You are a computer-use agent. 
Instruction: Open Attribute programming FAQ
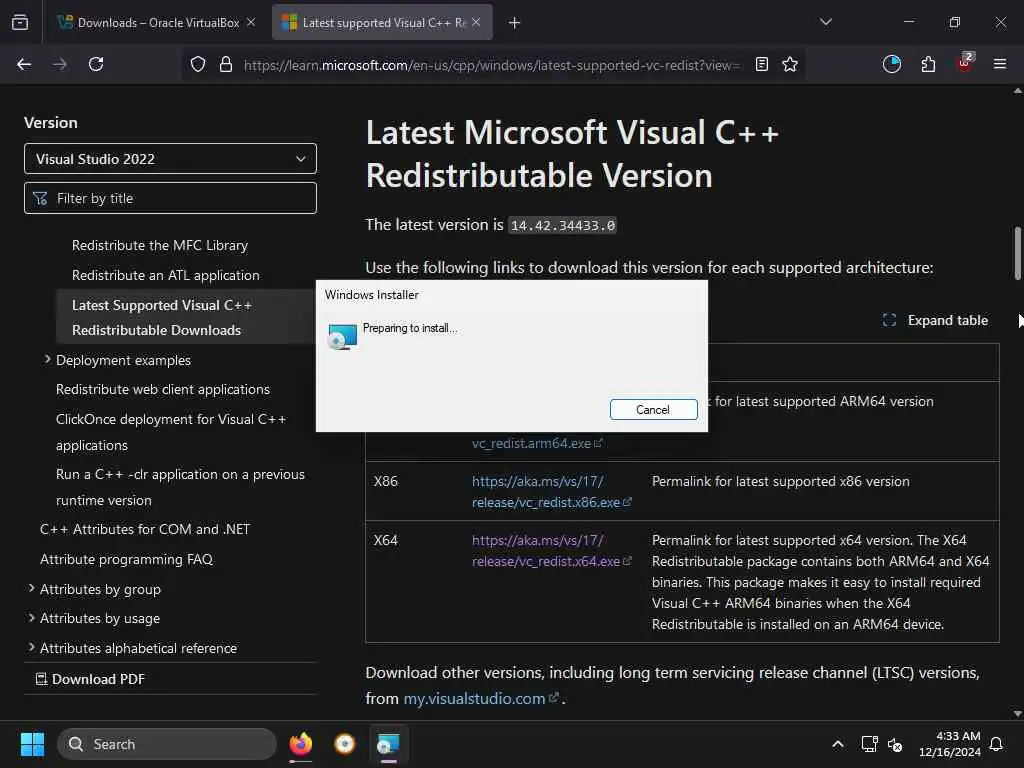click(127, 559)
